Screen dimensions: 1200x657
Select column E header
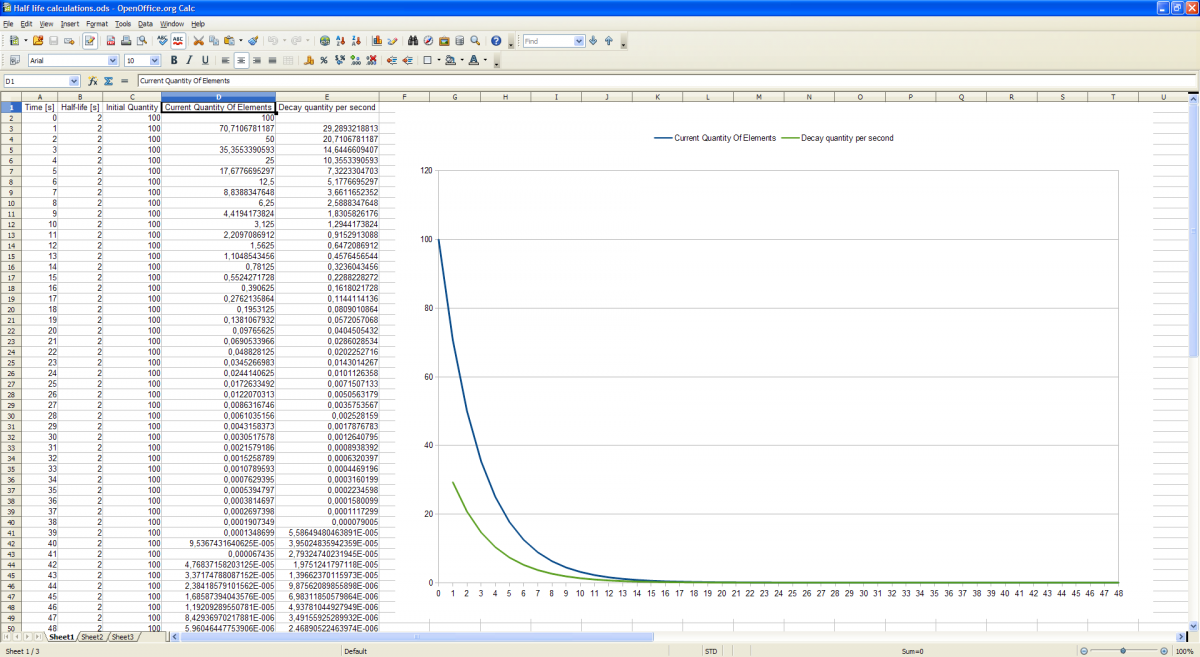327,97
